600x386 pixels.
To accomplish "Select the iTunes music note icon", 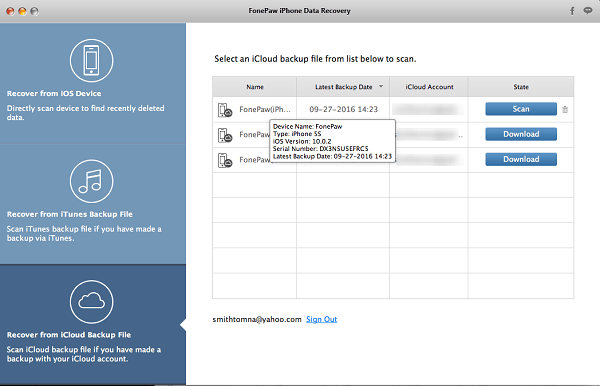I will click(91, 181).
